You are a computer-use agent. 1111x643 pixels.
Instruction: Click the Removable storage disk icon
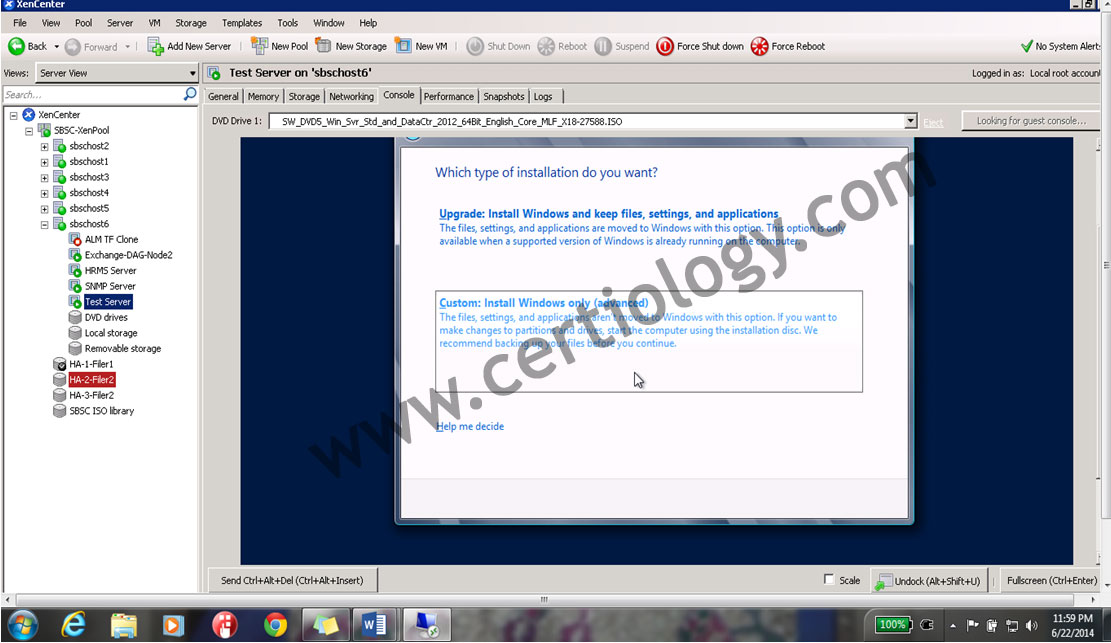click(x=75, y=349)
